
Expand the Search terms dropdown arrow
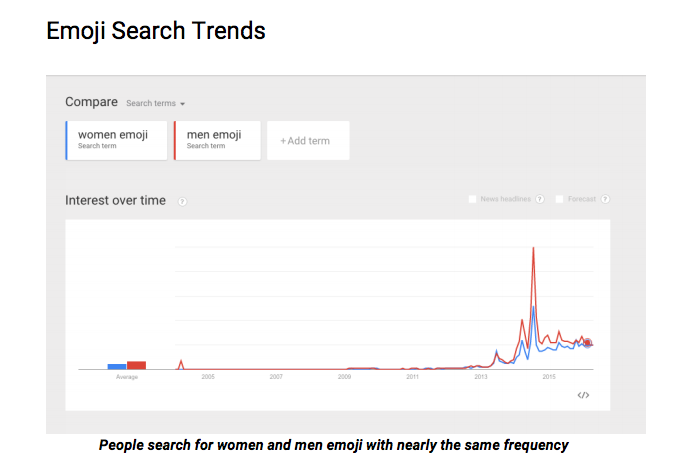[183, 104]
